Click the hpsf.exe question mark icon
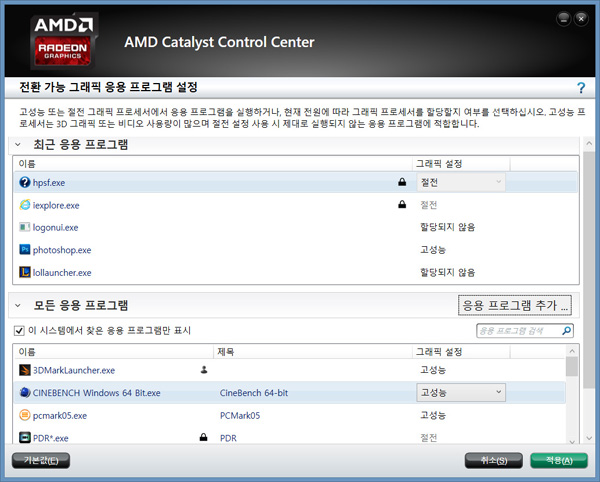This screenshot has width=600, height=482. (24, 182)
